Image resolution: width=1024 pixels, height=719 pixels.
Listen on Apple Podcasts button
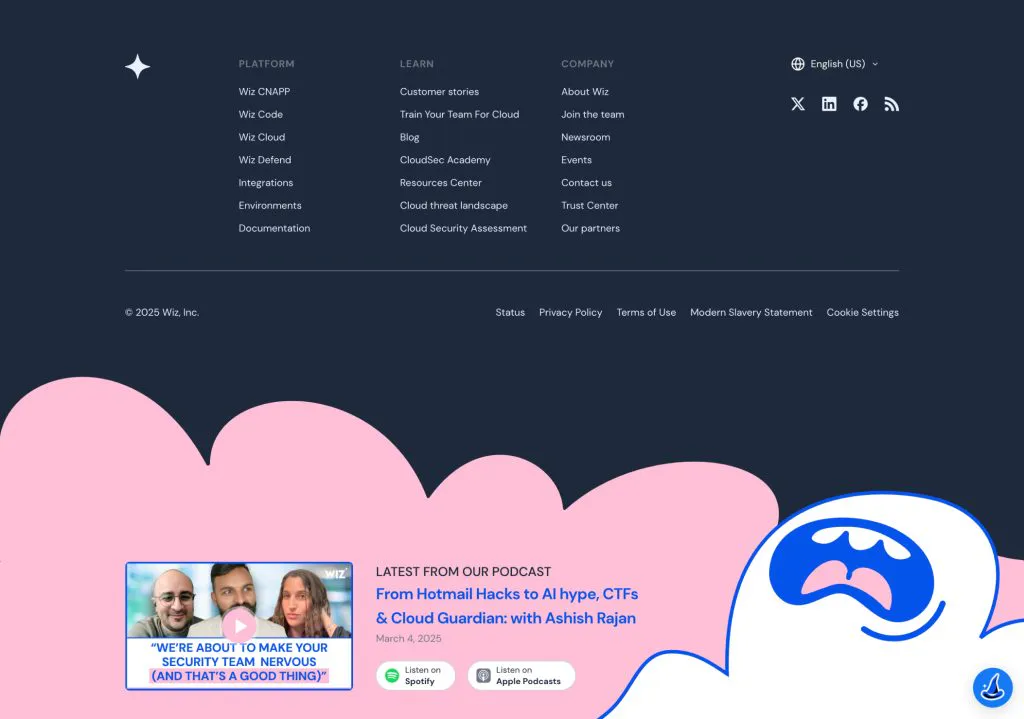[521, 675]
